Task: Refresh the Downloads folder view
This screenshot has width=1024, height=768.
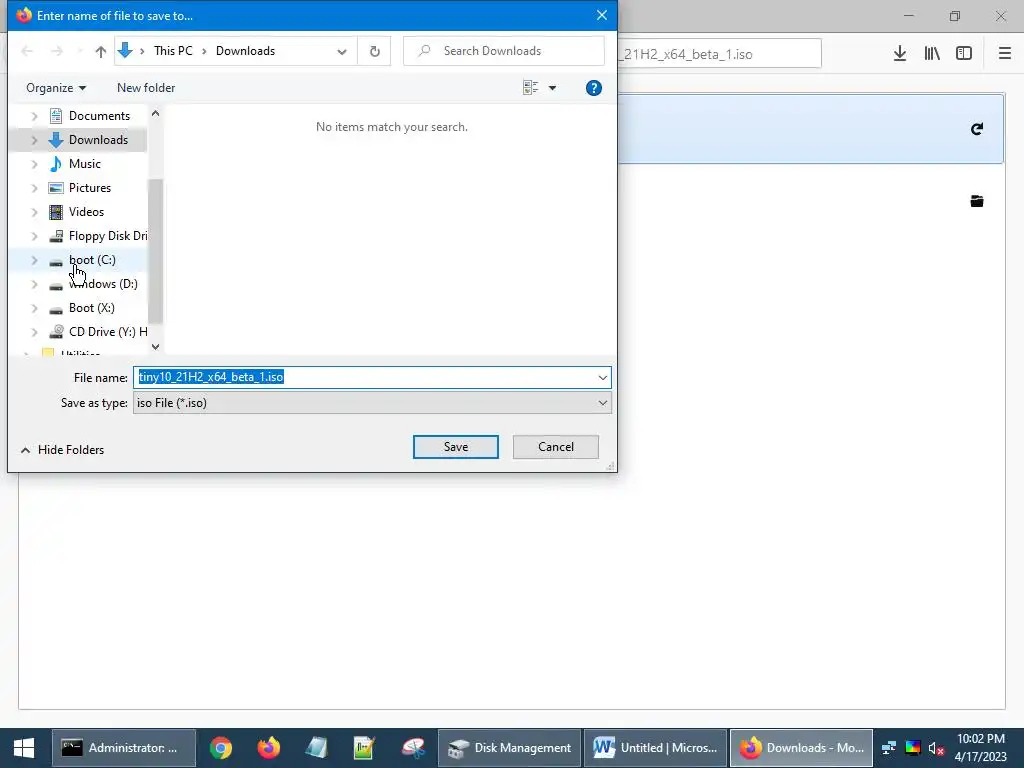Action: [374, 51]
